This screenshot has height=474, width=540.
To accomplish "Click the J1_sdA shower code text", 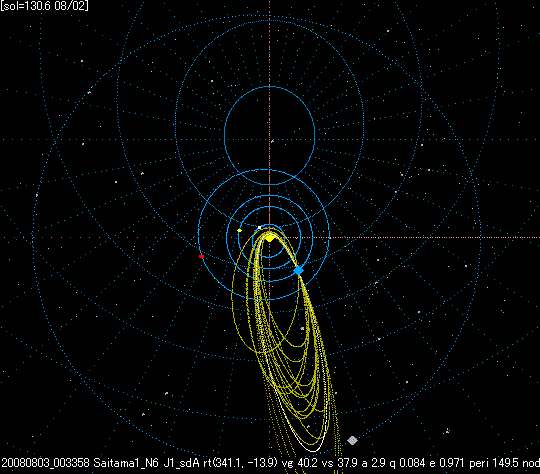I will [181, 463].
